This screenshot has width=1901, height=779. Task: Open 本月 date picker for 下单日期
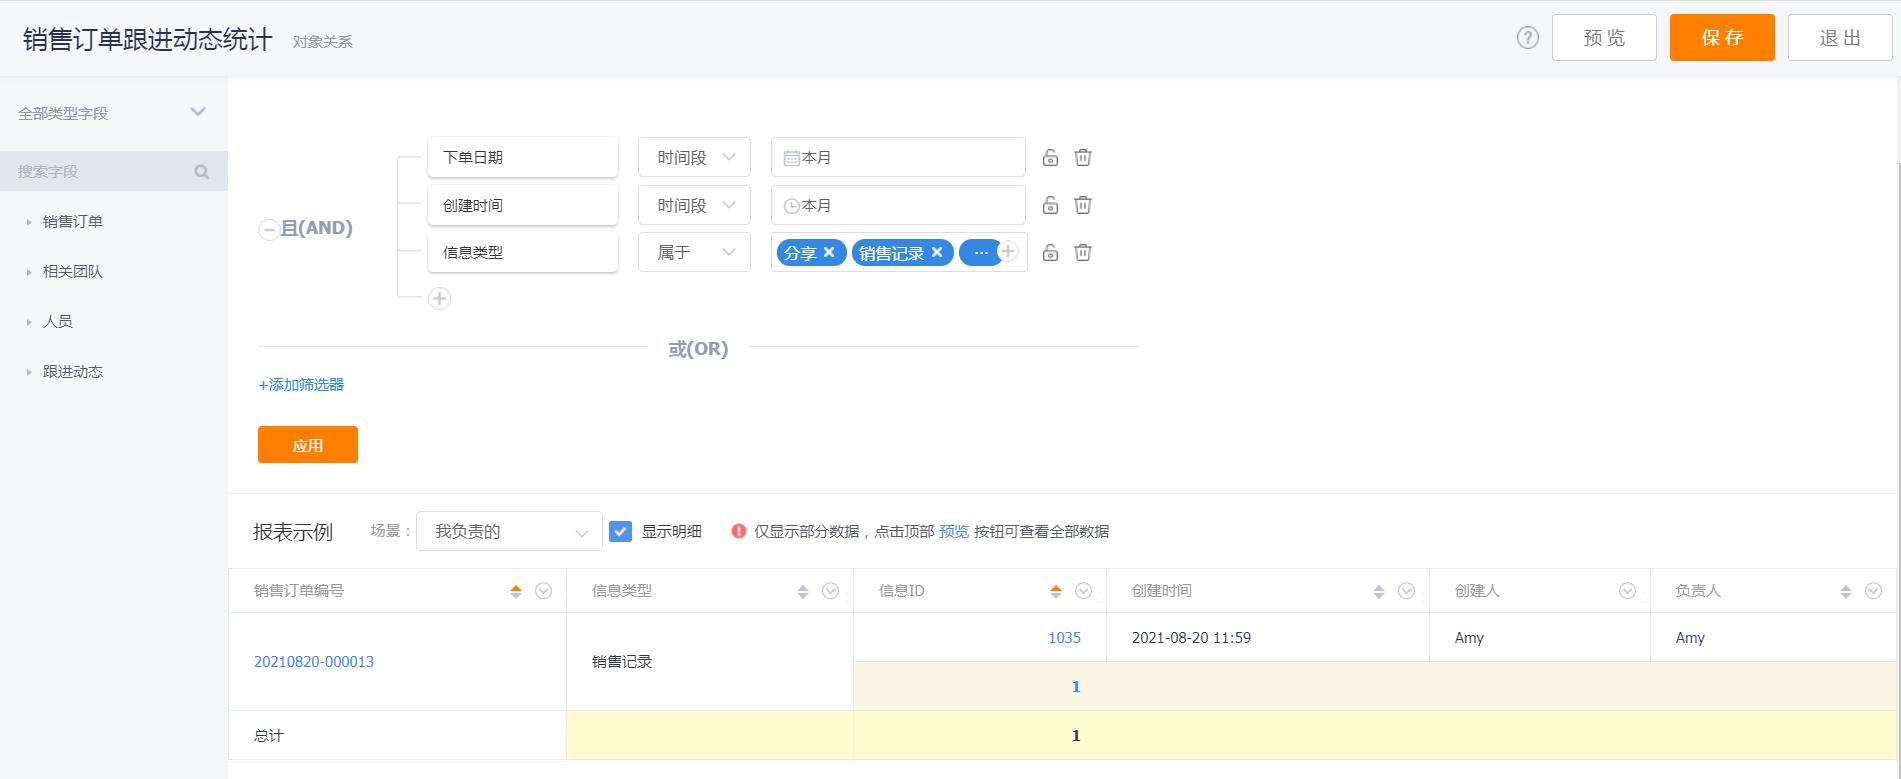point(898,157)
